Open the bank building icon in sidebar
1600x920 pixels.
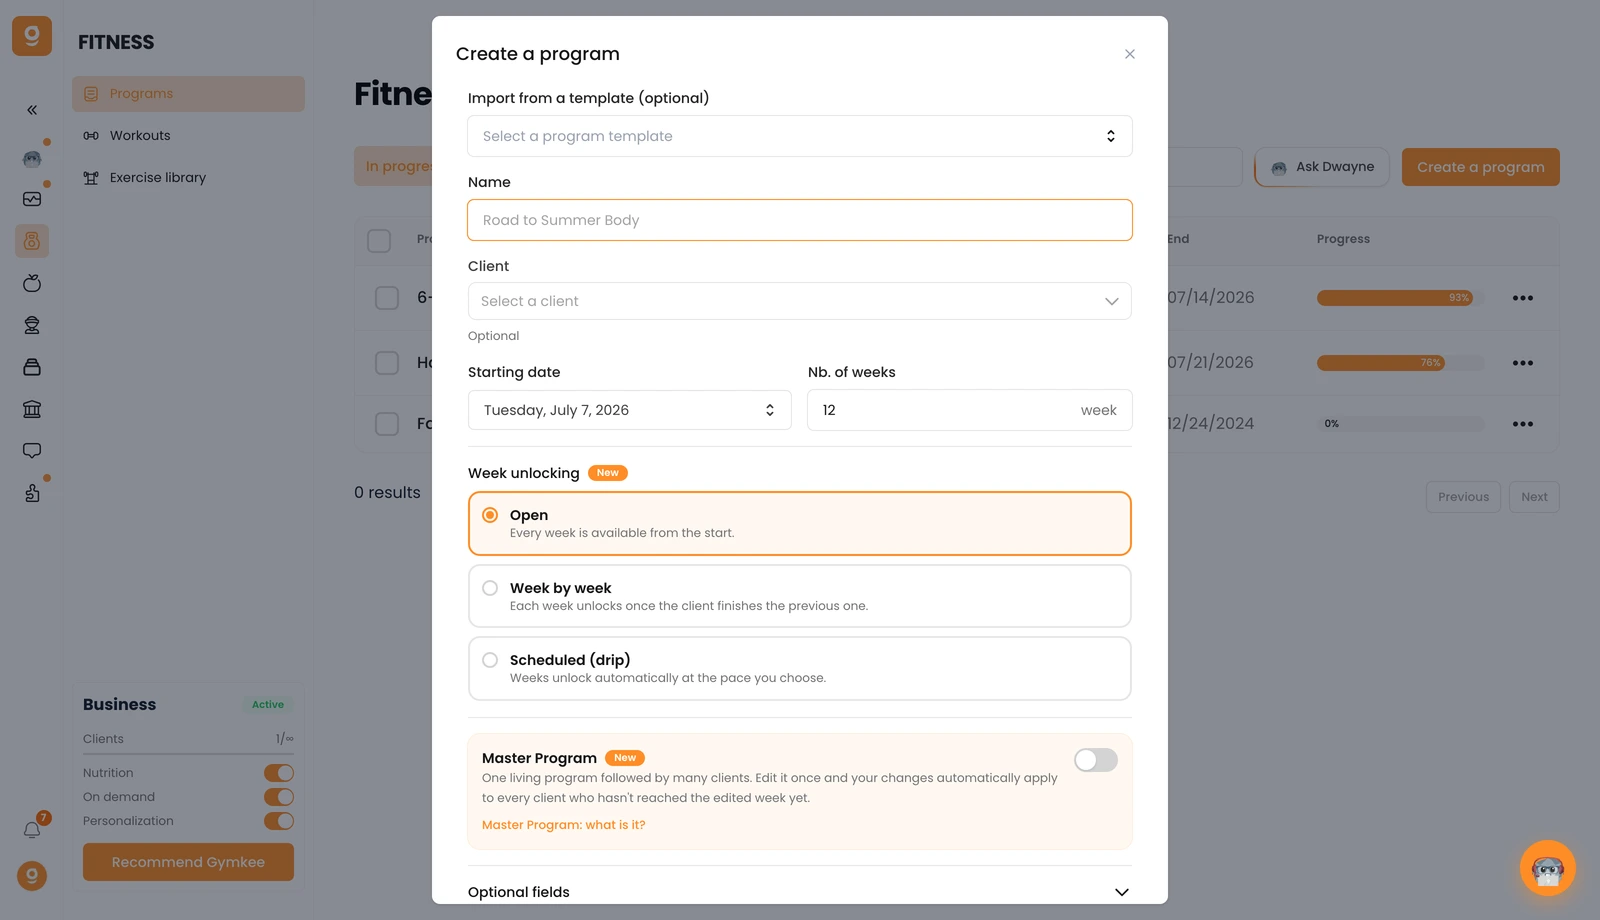point(32,409)
